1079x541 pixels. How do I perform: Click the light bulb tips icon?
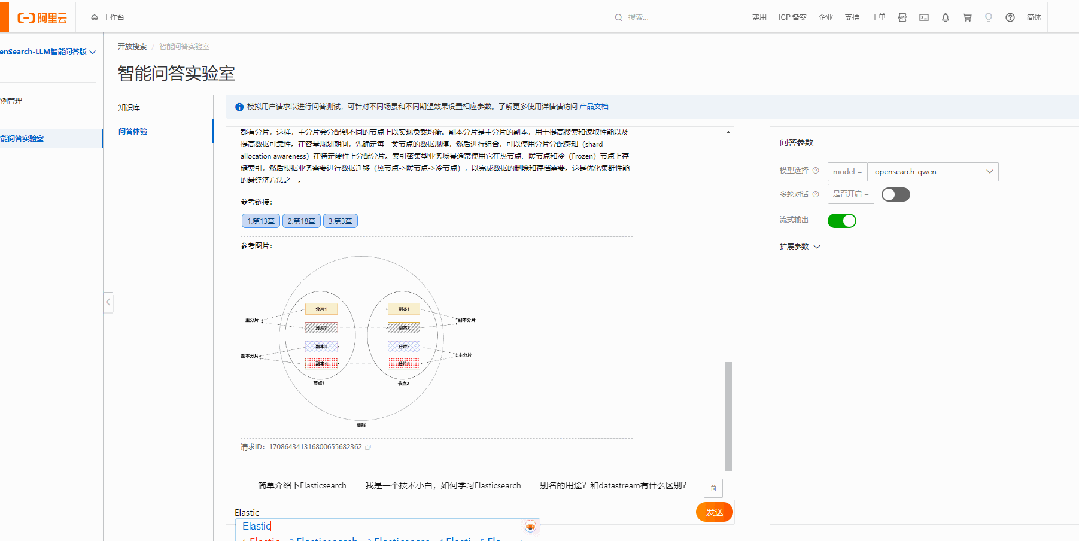[x=989, y=17]
